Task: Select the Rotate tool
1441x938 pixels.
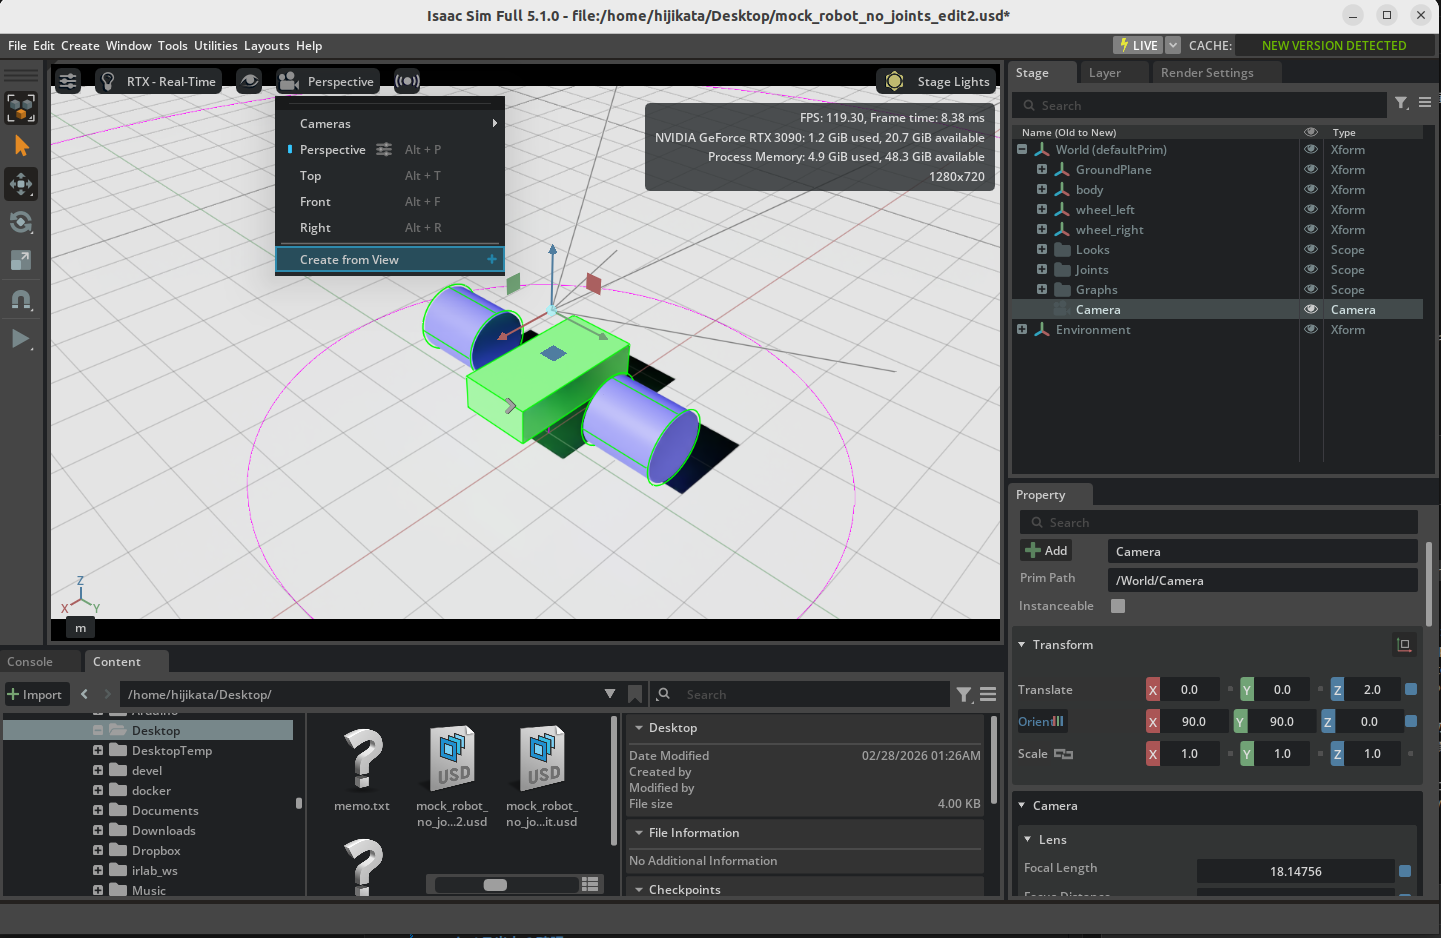Action: 21,223
